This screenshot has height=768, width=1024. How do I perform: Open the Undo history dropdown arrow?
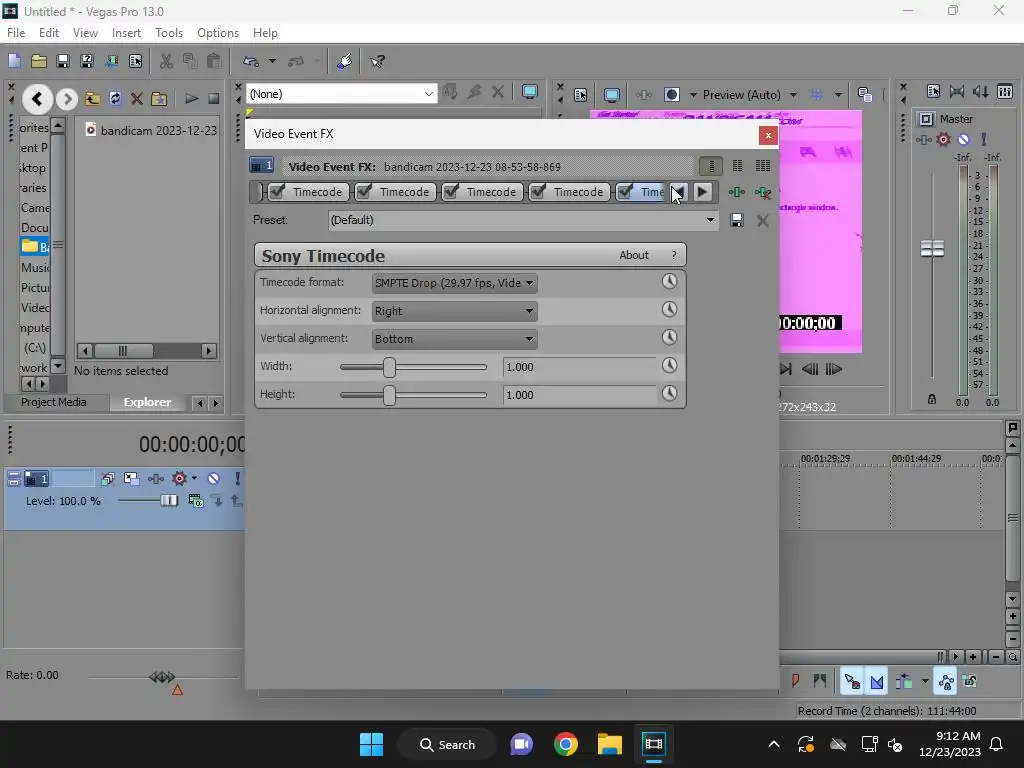coord(272,61)
